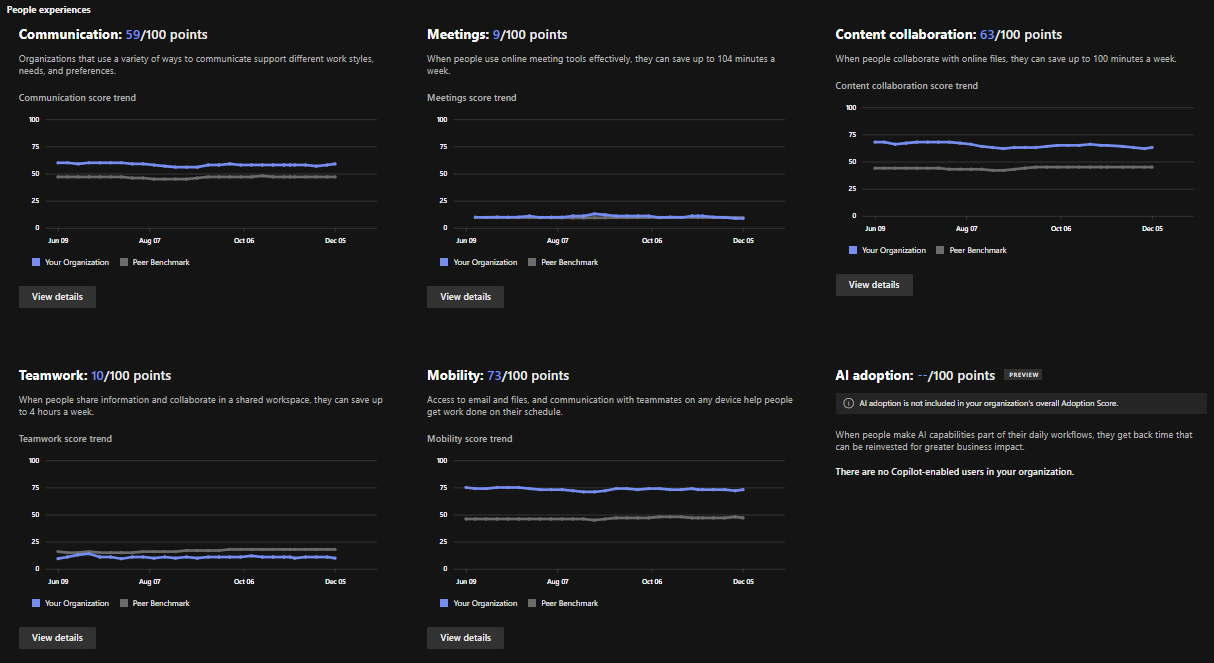
Task: Open View details for Communication
Action: point(57,296)
